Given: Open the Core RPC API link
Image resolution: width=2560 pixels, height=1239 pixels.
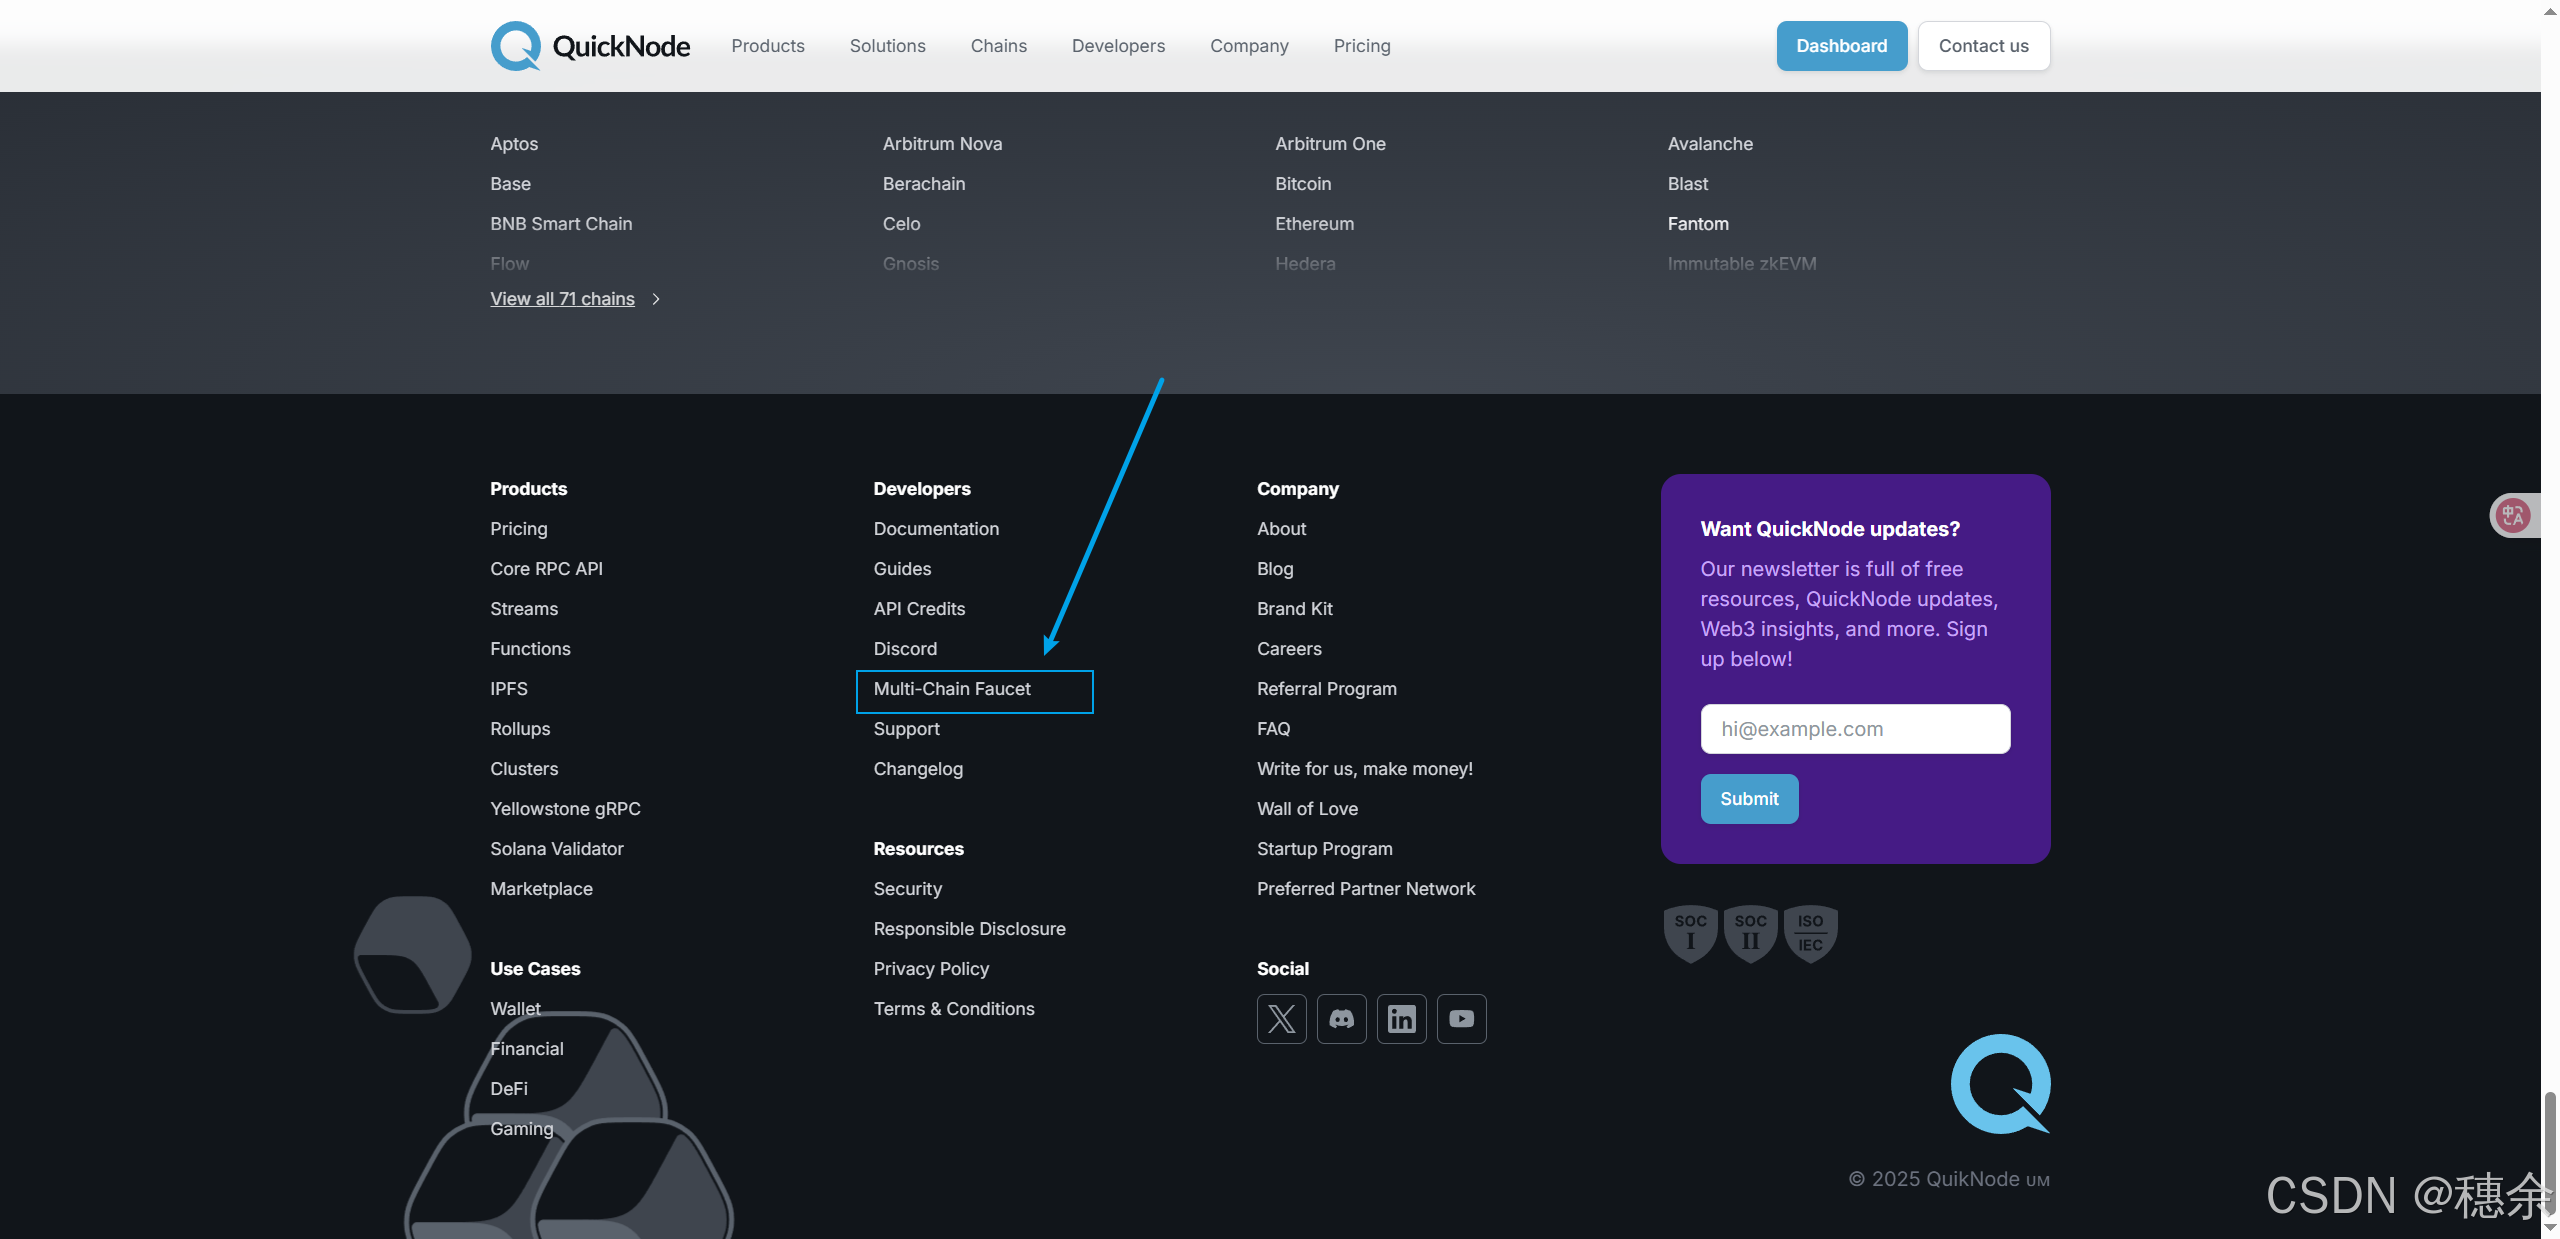Looking at the screenshot, I should click(546, 569).
